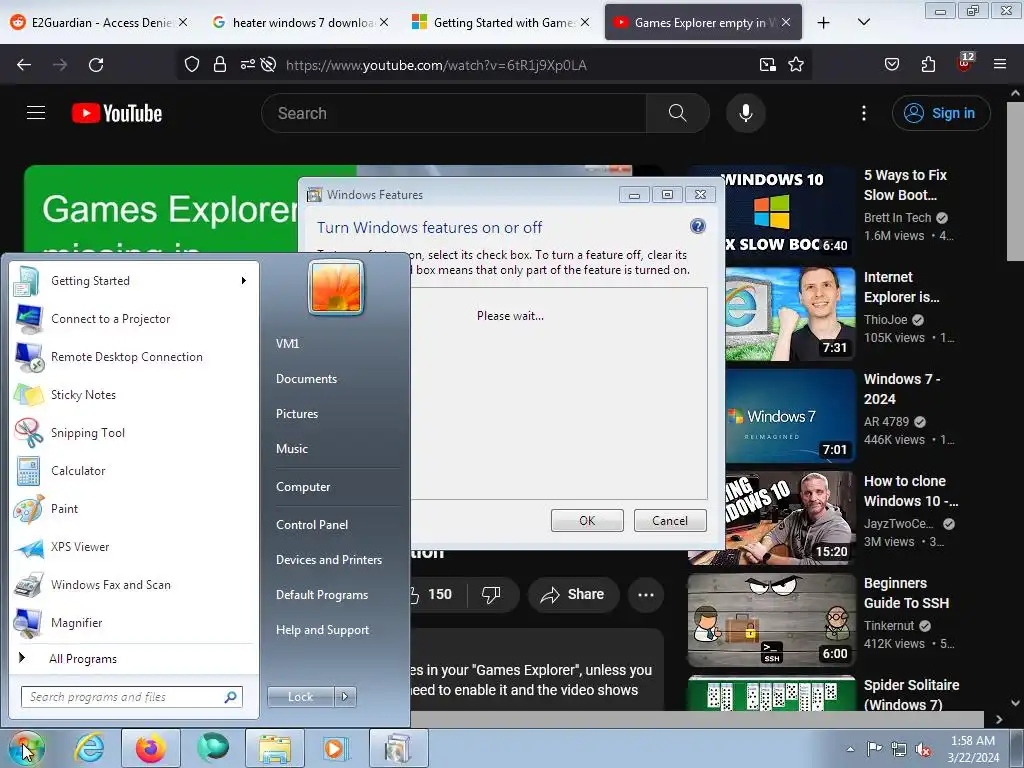The height and width of the screenshot is (768, 1024).
Task: Open shutdown options arrow next to Lock
Action: coord(345,697)
